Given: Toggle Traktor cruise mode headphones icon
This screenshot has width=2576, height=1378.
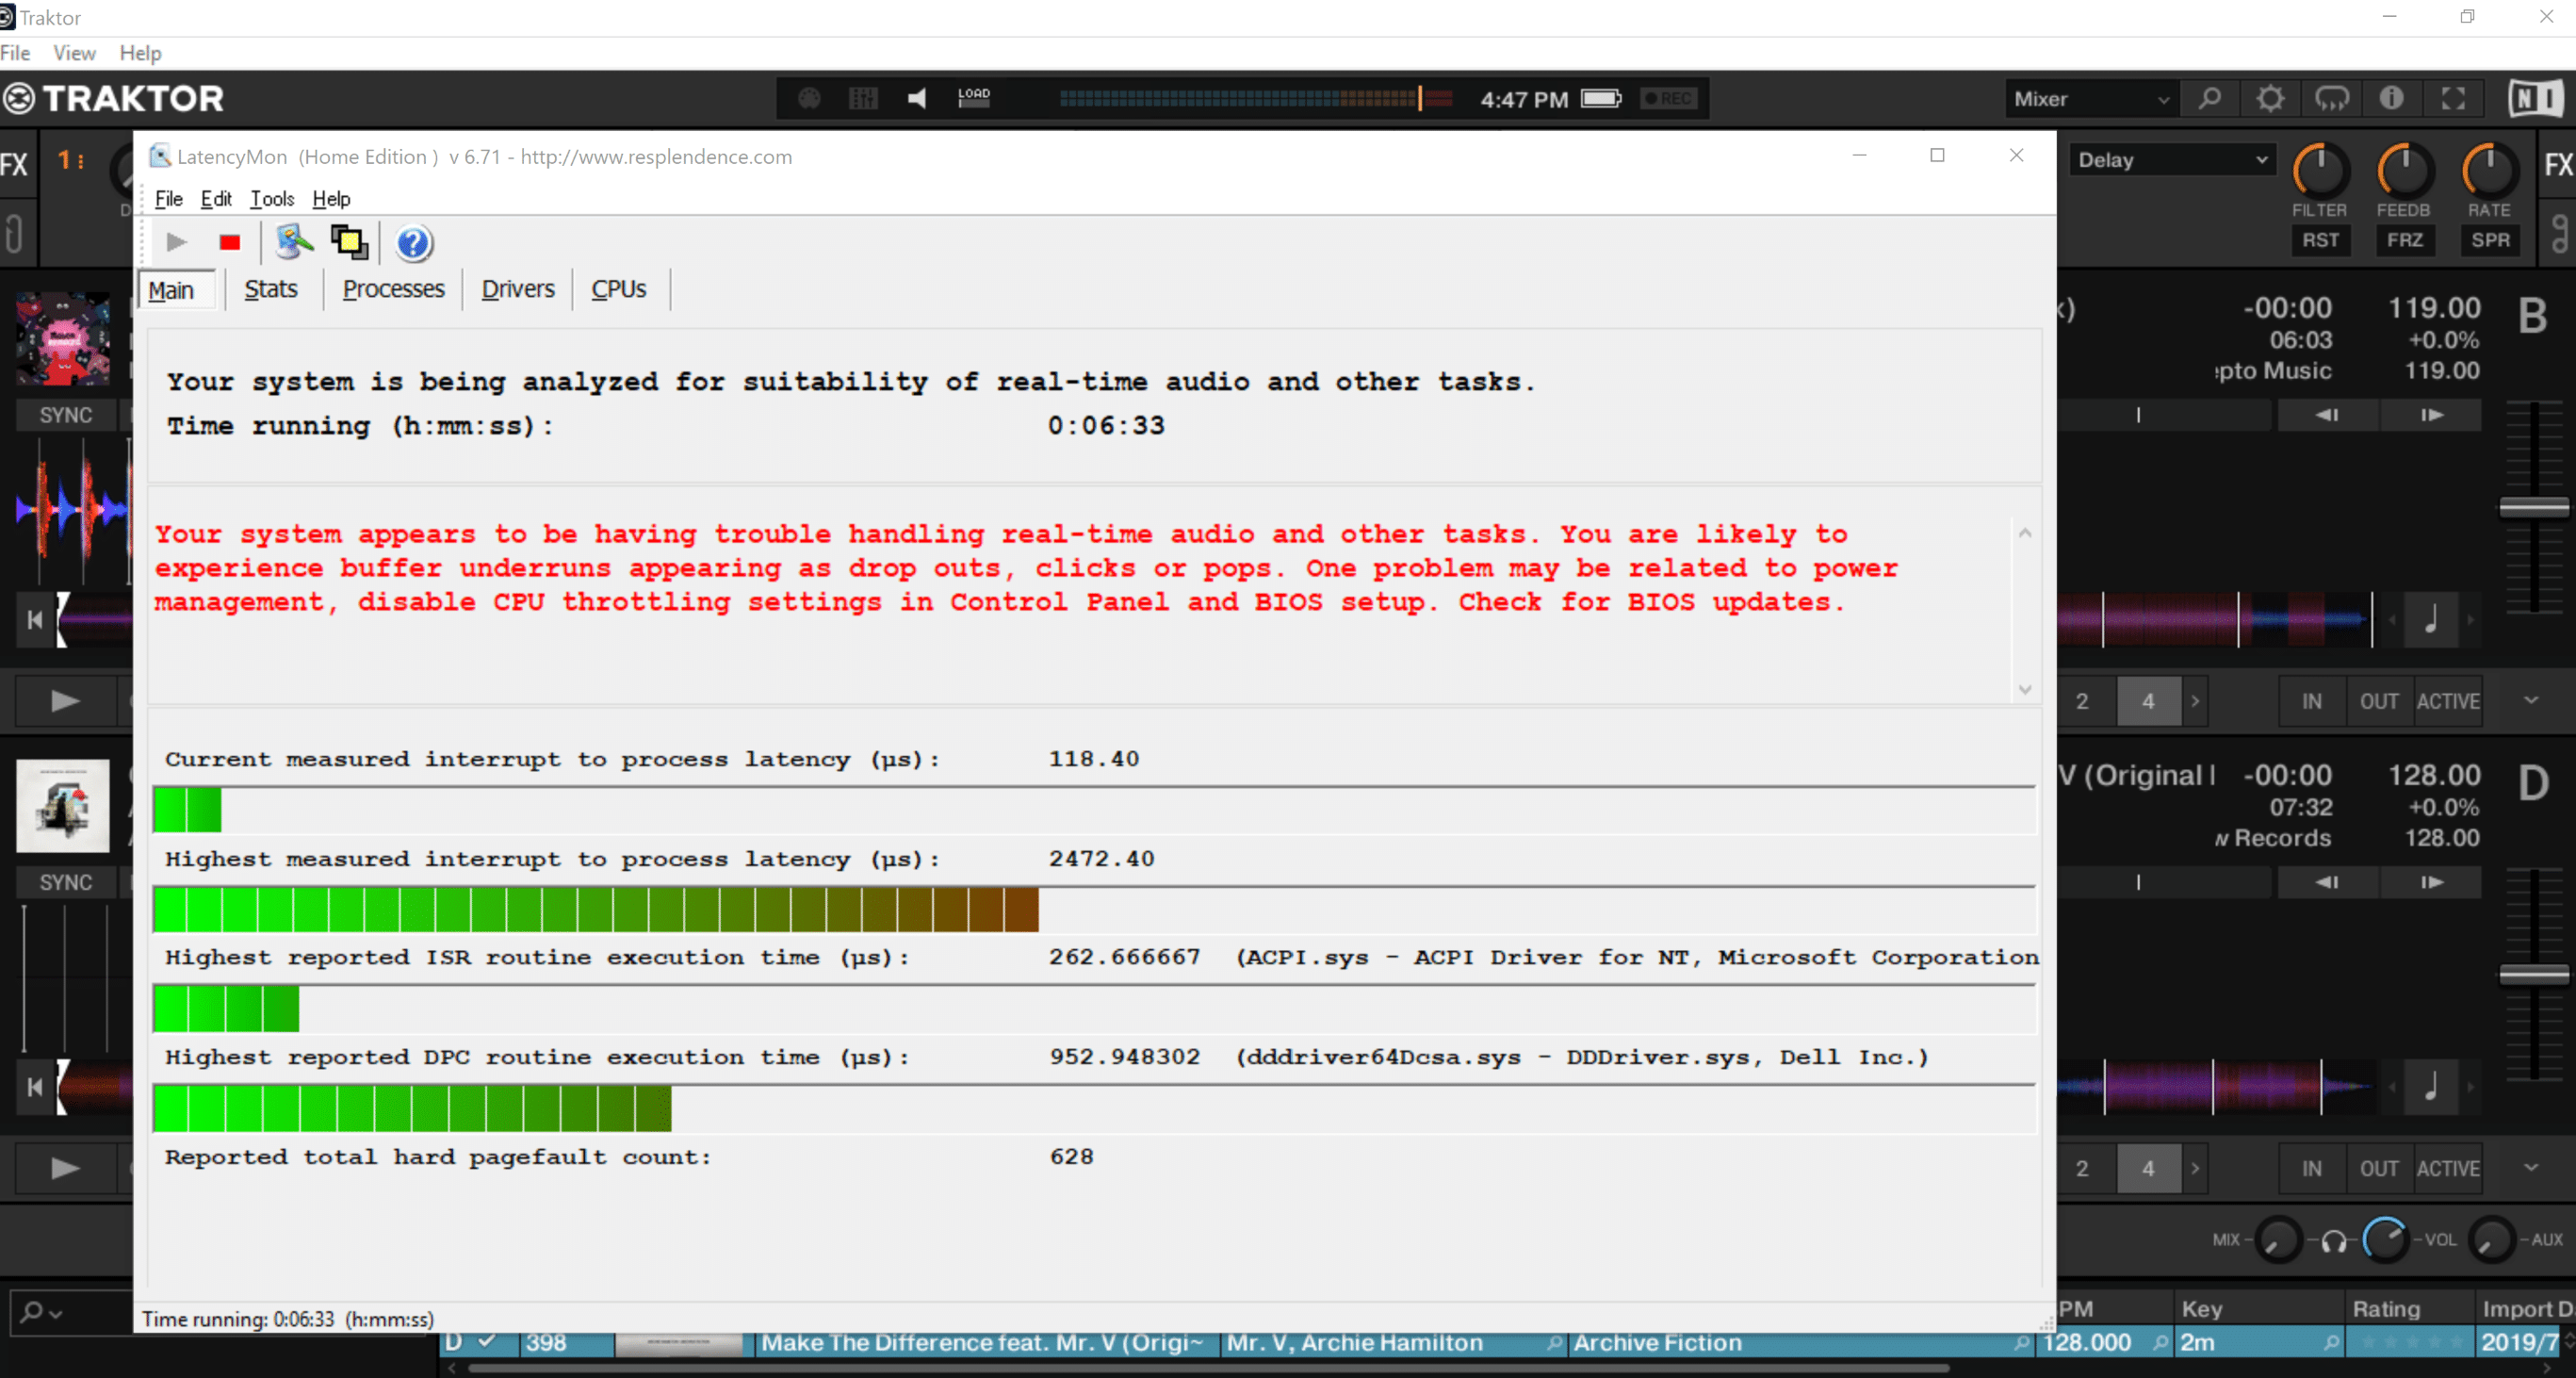Looking at the screenshot, I should click(x=2331, y=98).
